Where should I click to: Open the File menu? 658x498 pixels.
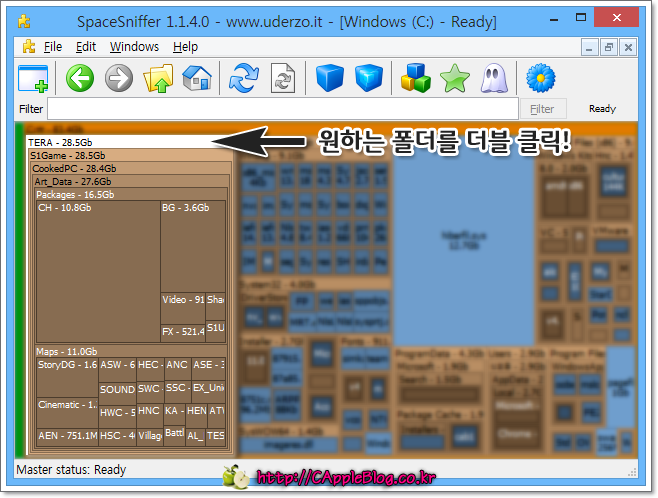click(53, 47)
